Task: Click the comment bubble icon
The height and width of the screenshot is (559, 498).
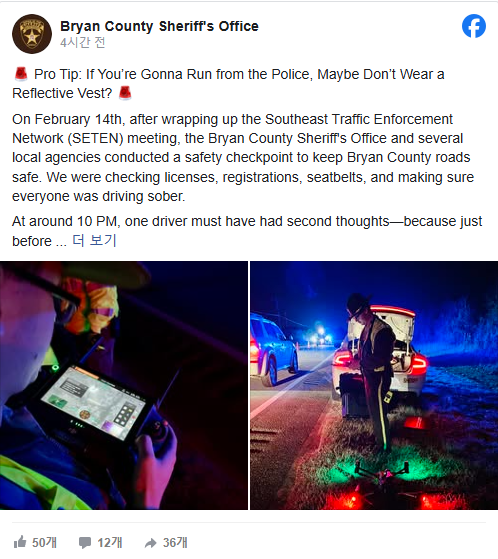Action: (x=85, y=543)
